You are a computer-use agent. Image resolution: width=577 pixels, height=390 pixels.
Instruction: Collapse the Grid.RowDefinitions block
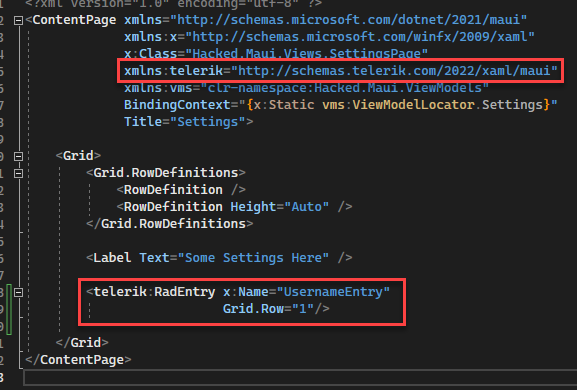pyautogui.click(x=18, y=173)
